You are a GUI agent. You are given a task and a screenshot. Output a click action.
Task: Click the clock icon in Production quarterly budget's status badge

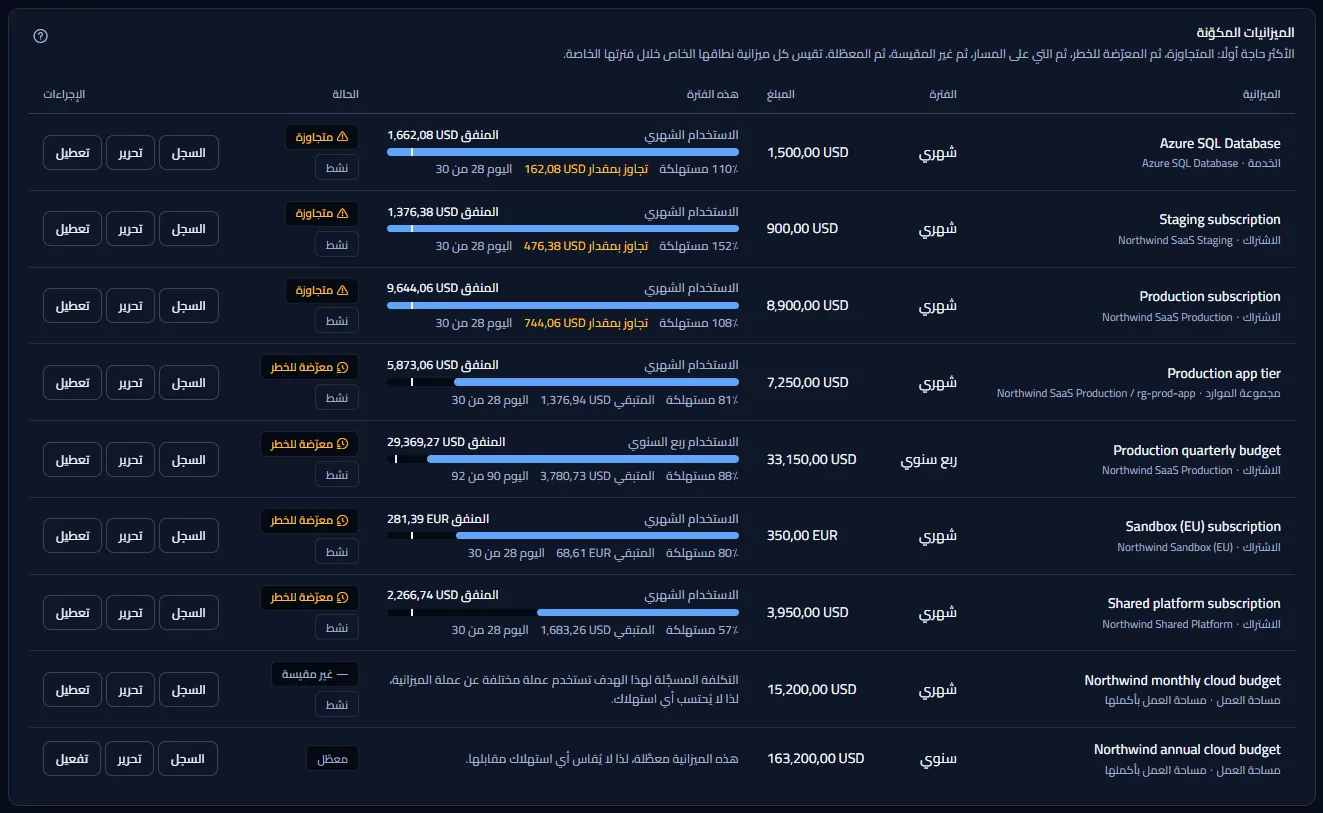point(342,444)
